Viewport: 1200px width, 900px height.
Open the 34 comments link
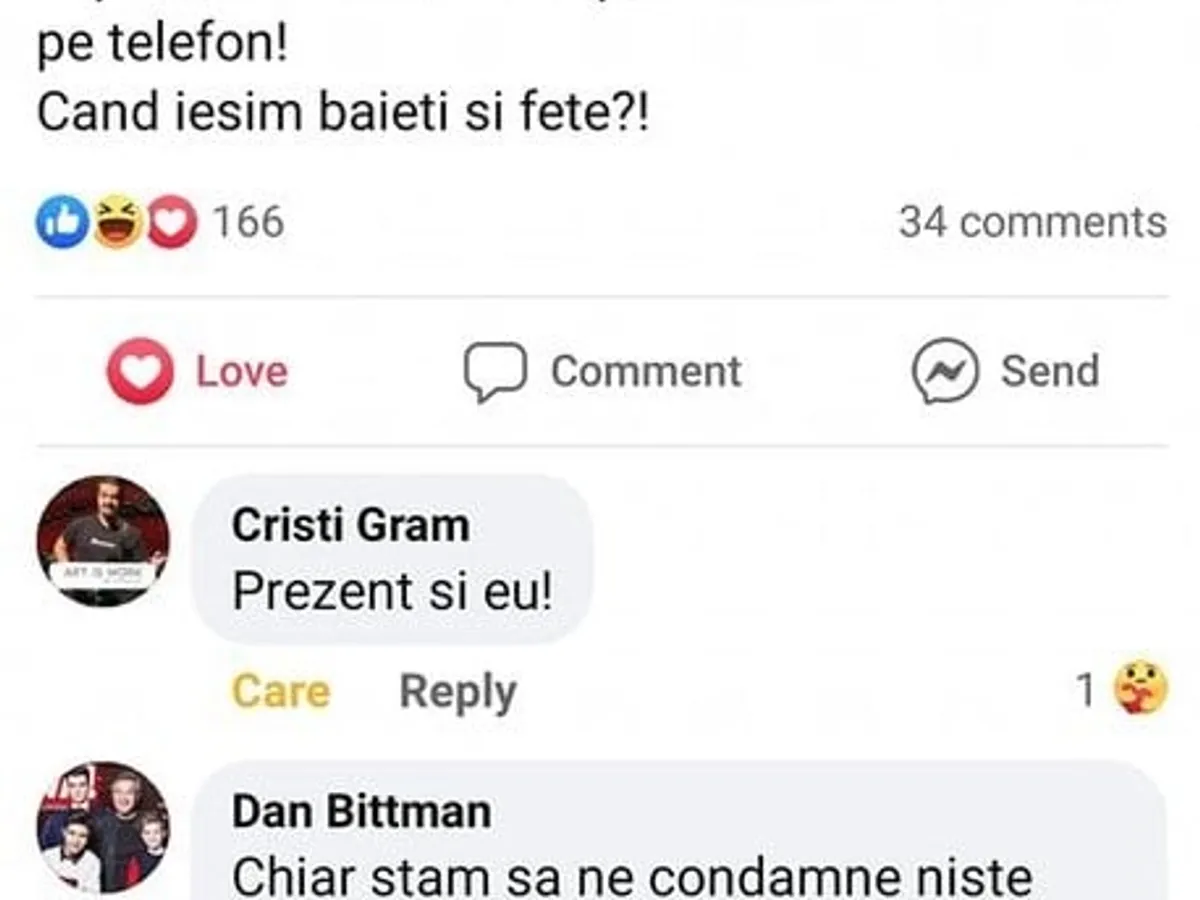[x=1032, y=221]
